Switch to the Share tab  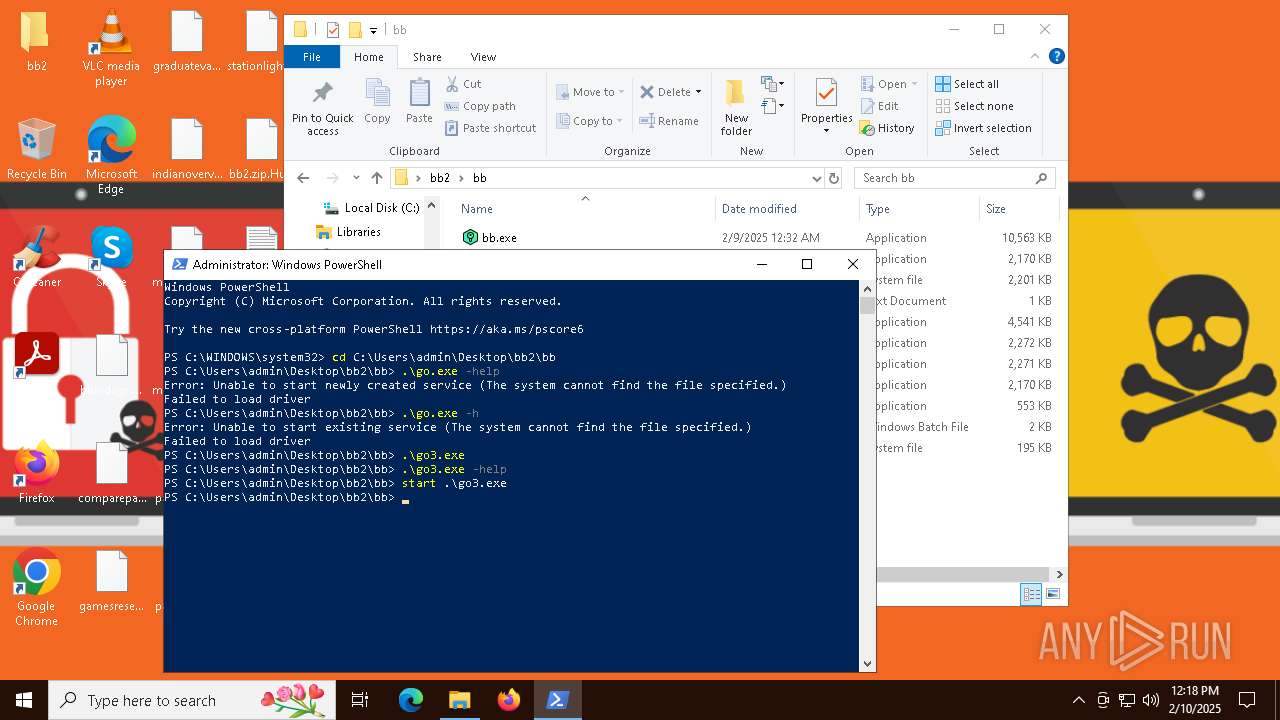(x=427, y=57)
